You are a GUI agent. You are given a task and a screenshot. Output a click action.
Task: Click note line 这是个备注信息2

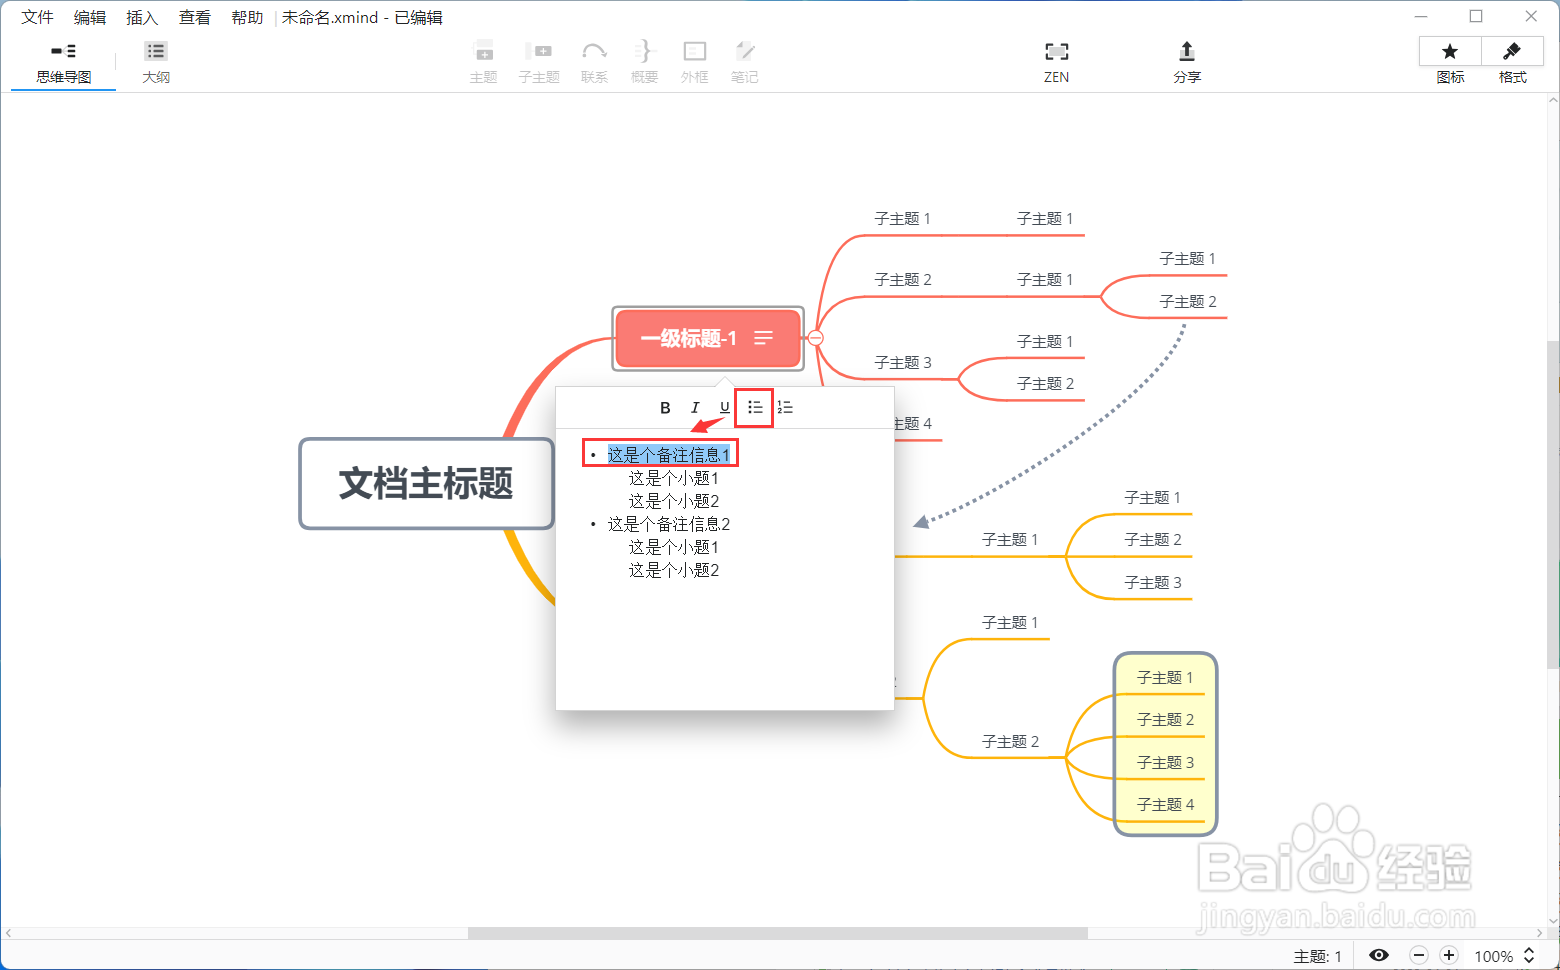point(669,524)
